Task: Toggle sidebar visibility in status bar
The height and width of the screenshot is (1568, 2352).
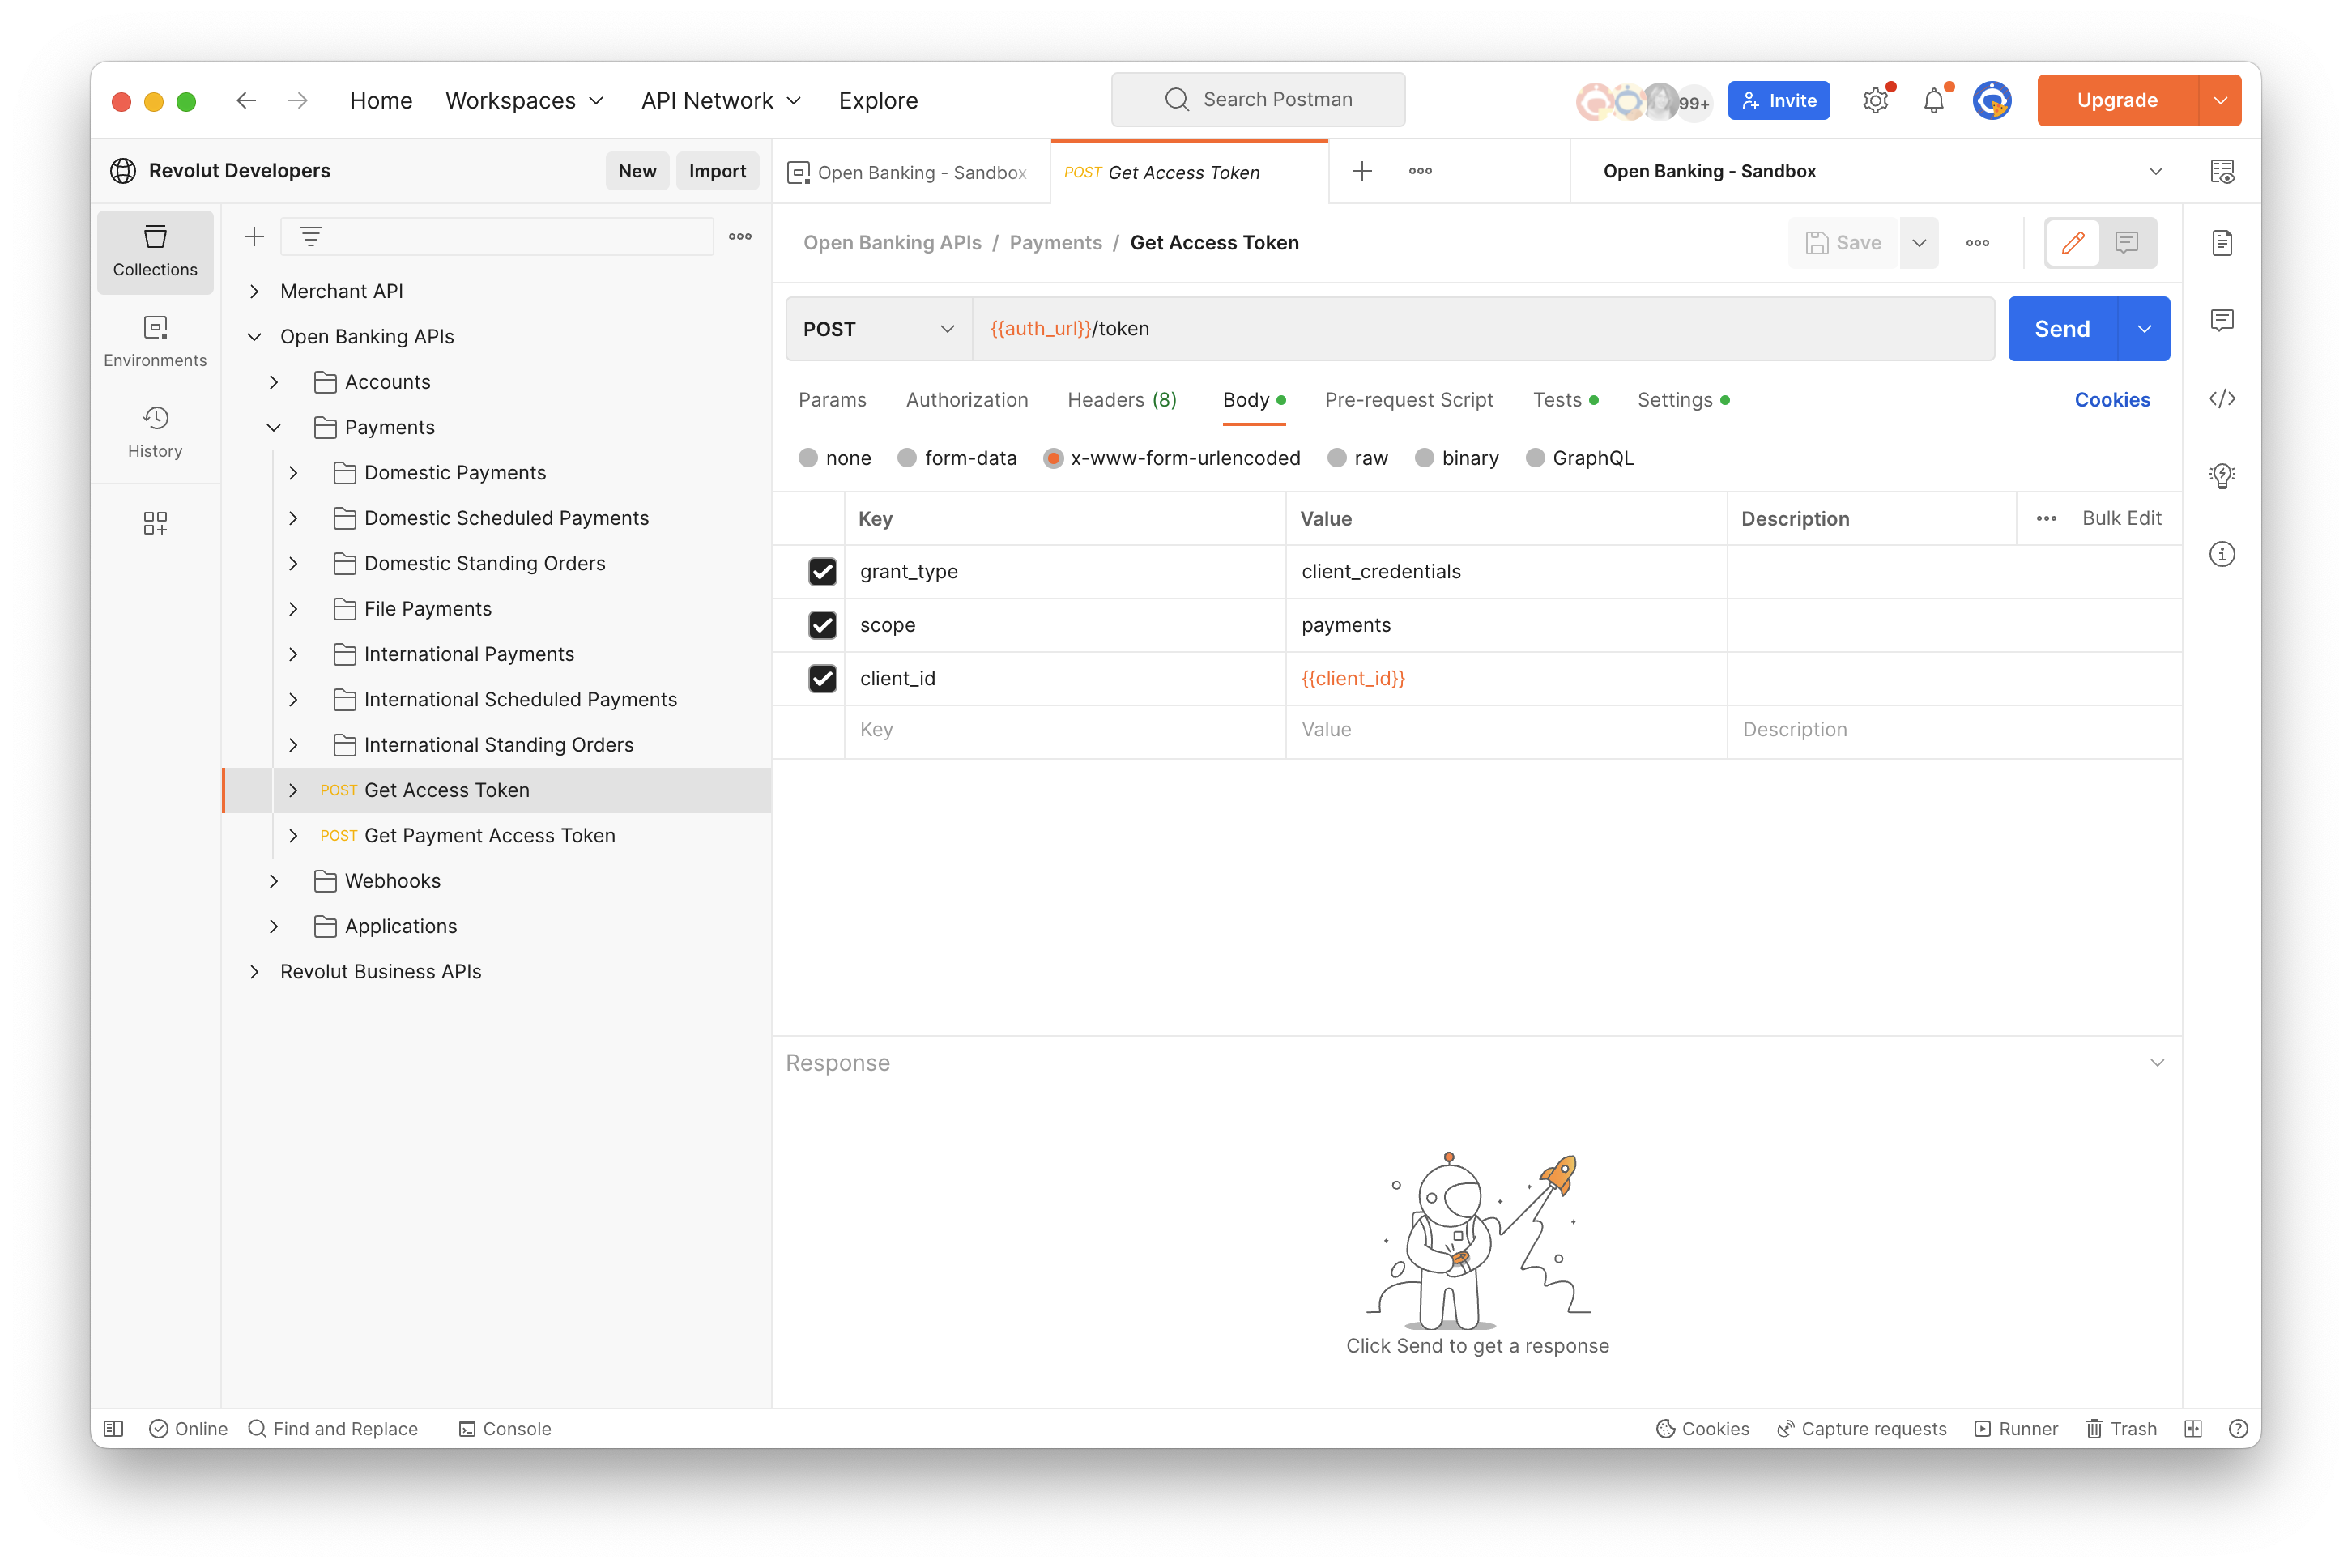Action: tap(114, 1428)
